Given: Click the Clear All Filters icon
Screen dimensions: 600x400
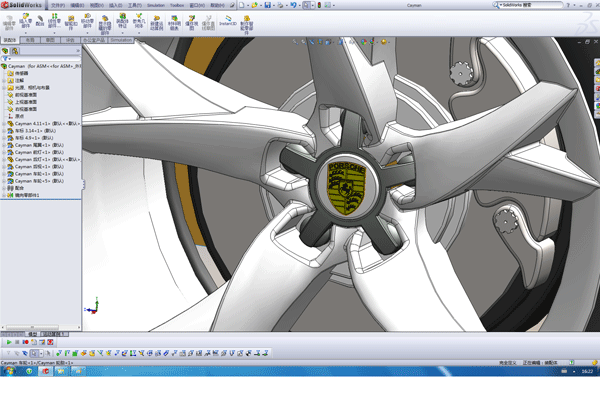Looking at the screenshot, I should (x=17, y=353).
